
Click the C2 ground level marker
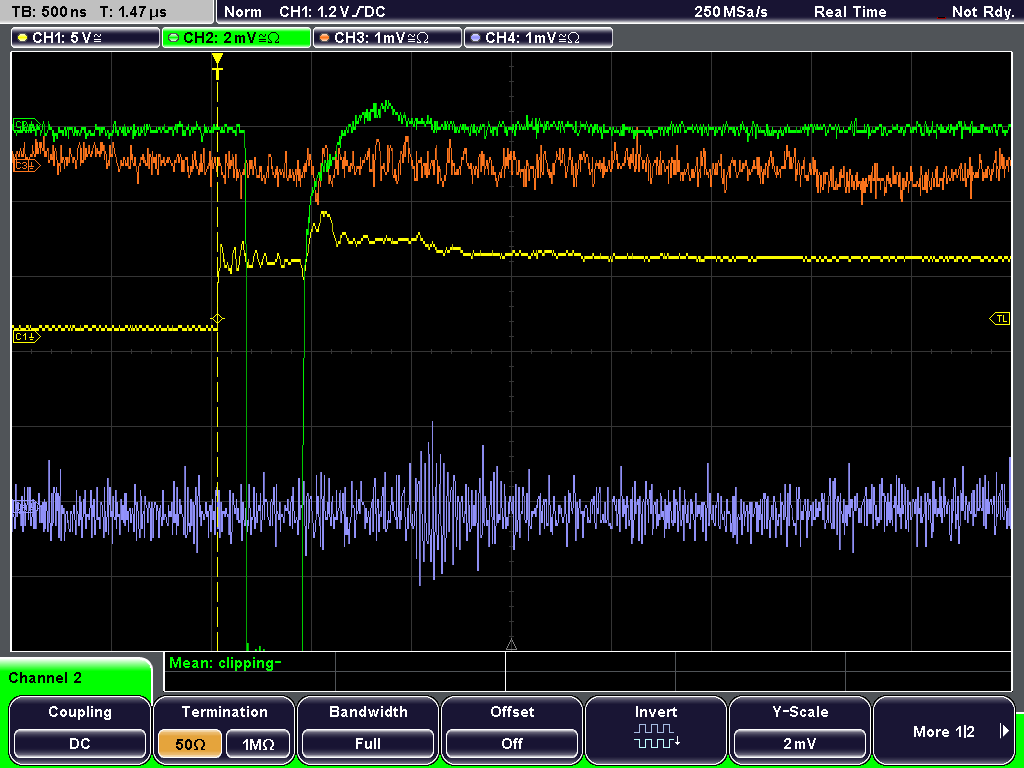coord(27,125)
